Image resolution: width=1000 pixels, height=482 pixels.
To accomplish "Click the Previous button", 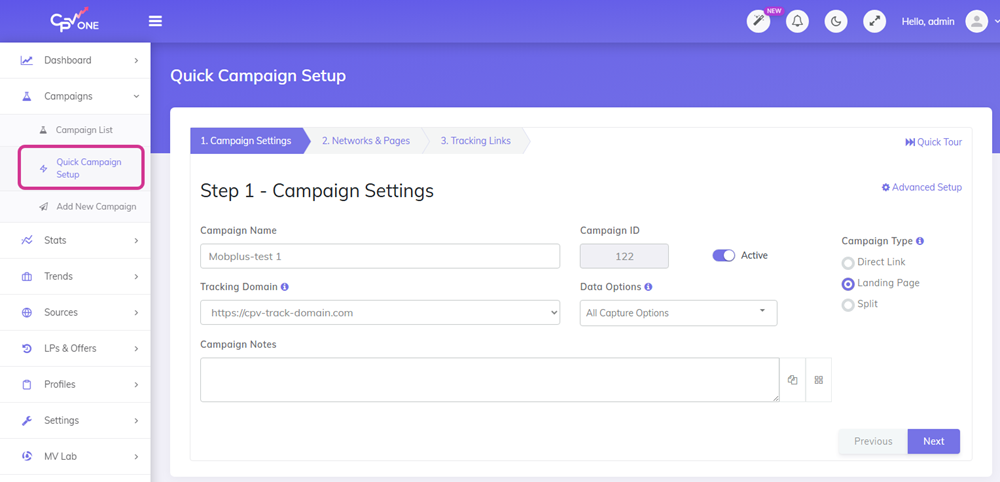I will click(x=873, y=441).
